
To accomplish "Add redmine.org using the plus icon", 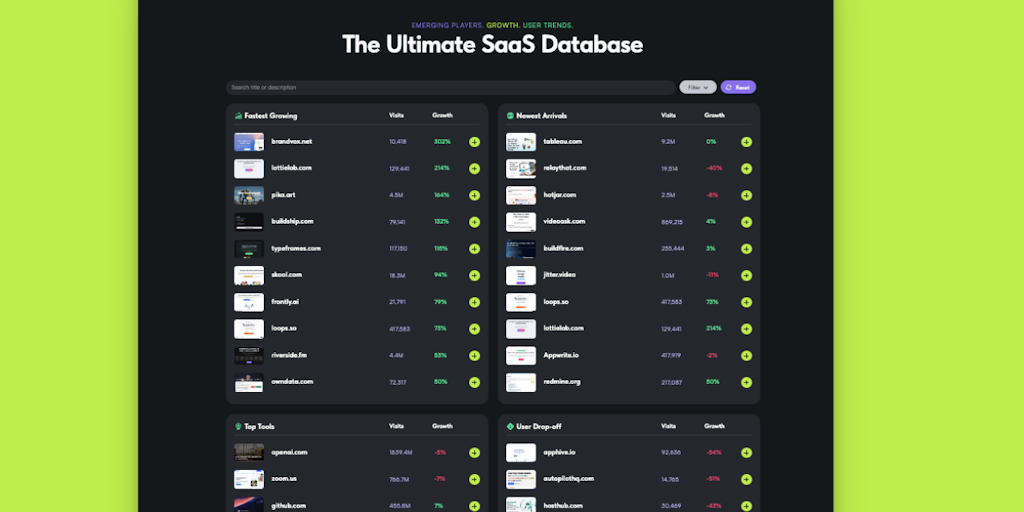I will (746, 383).
